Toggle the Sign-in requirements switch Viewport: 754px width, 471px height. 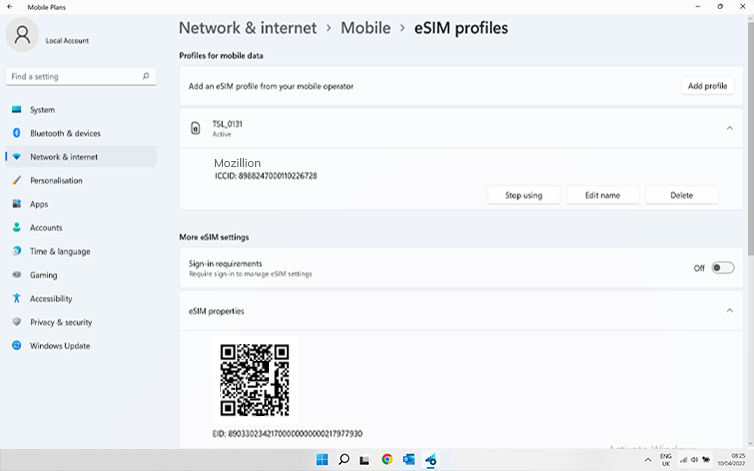[722, 268]
